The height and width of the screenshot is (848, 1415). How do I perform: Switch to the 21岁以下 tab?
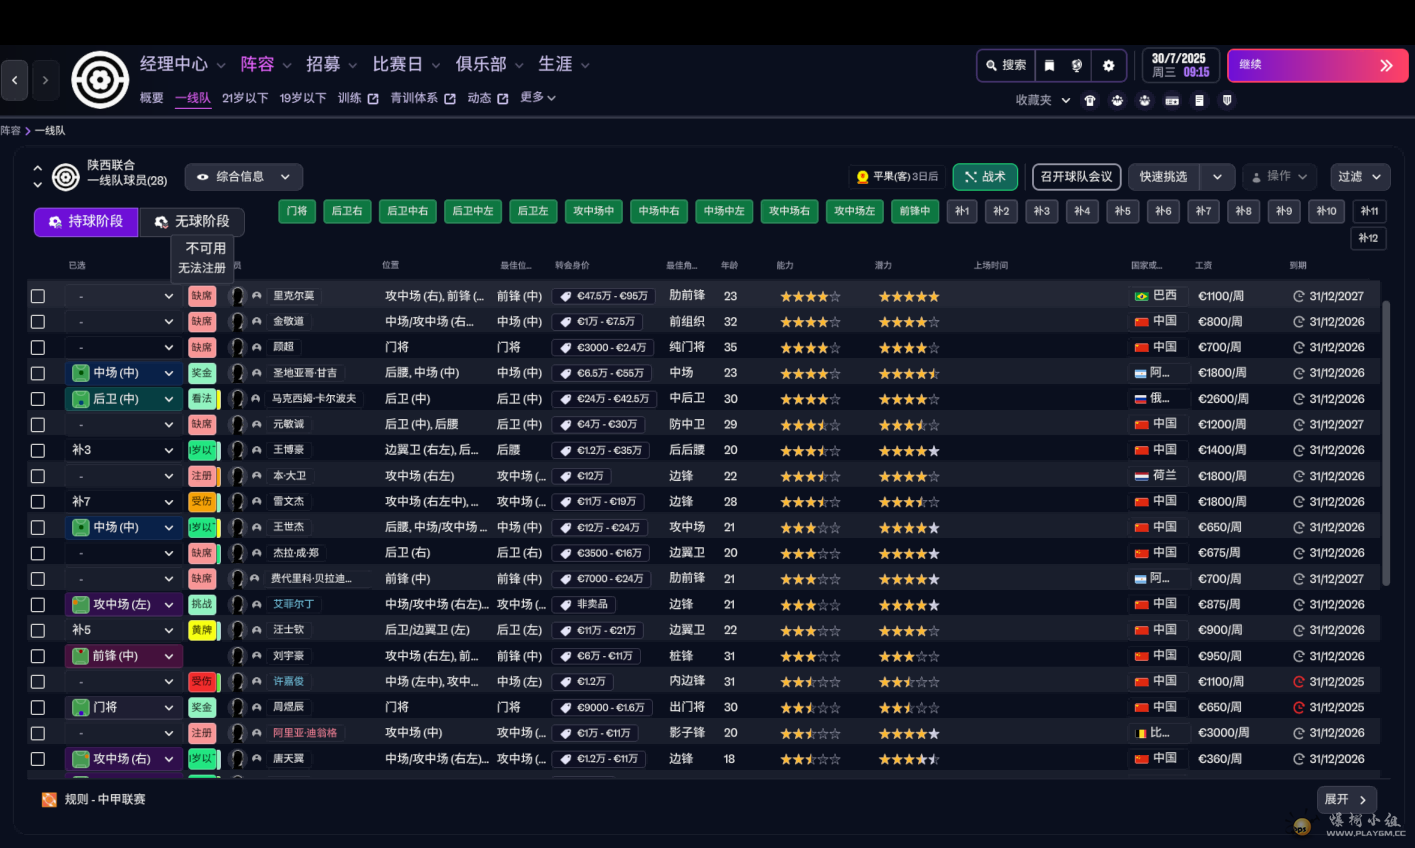[245, 98]
